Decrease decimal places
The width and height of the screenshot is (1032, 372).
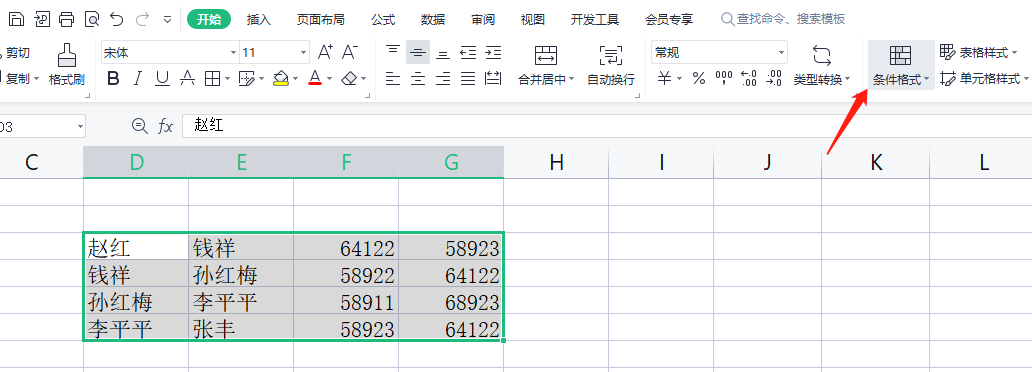pyautogui.click(x=774, y=79)
